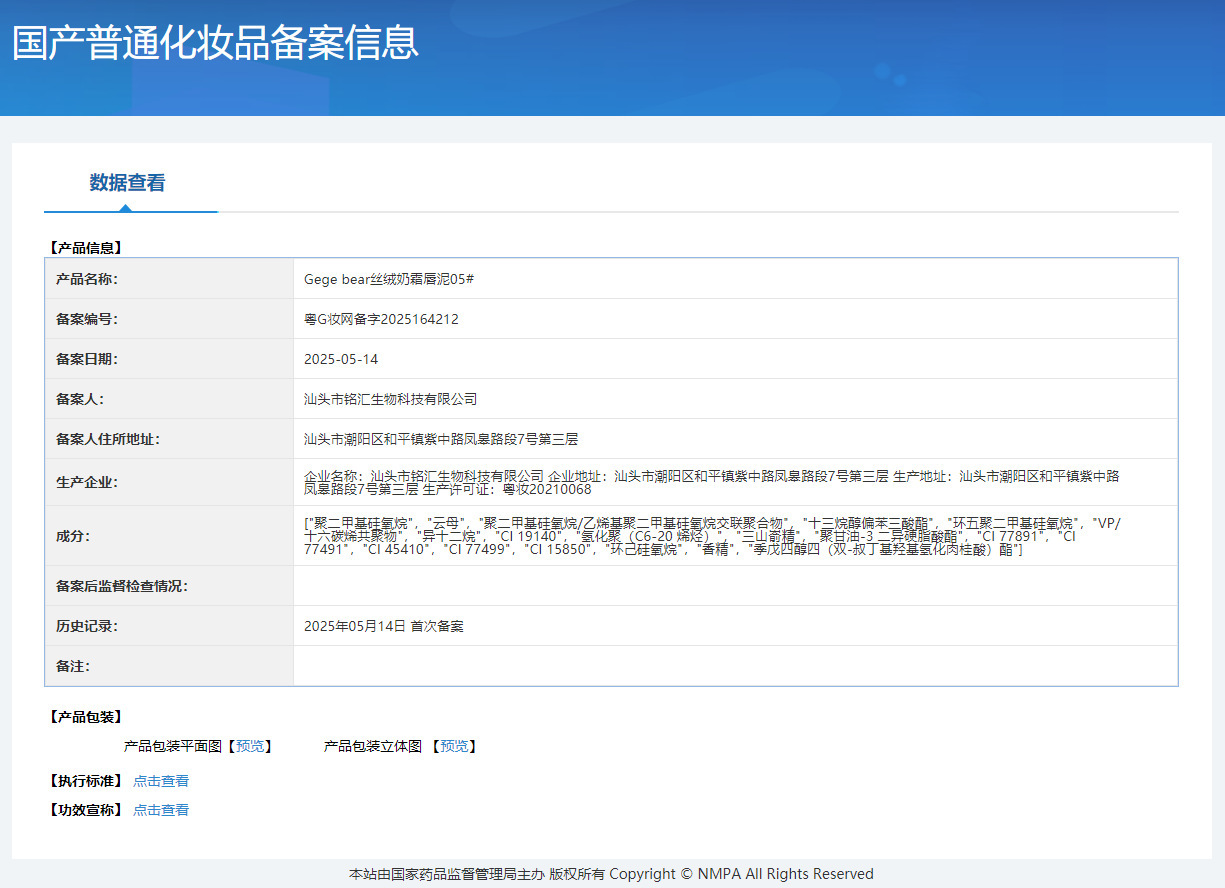Click the 生产企业 details cell

point(735,482)
